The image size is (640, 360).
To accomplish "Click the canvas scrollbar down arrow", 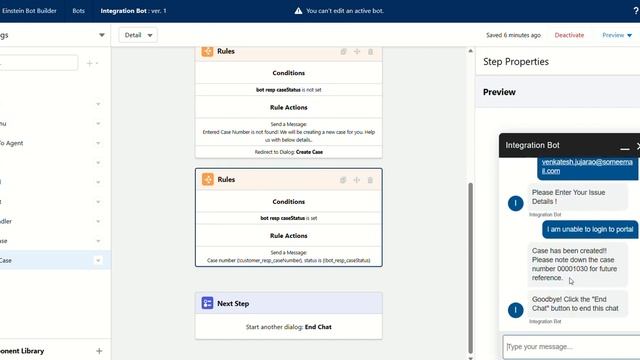I will tap(470, 358).
